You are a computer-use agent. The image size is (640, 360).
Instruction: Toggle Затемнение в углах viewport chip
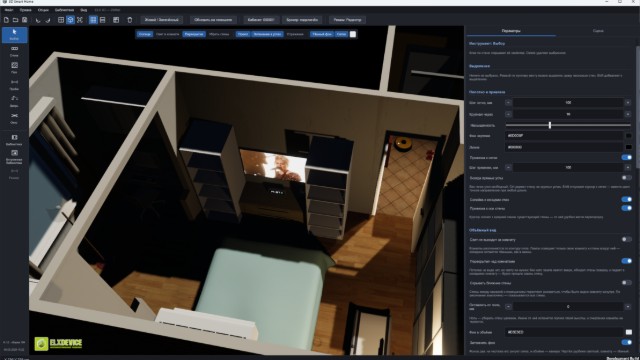[x=267, y=34]
